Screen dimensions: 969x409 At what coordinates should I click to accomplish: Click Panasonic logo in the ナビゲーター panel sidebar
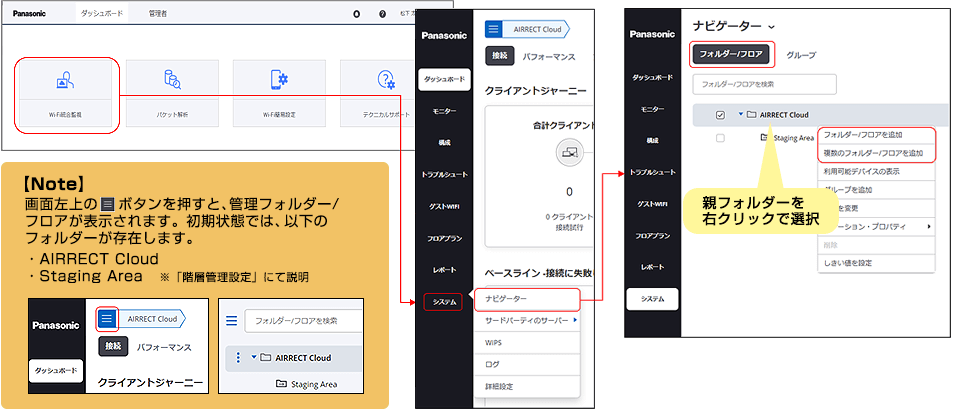point(653,34)
